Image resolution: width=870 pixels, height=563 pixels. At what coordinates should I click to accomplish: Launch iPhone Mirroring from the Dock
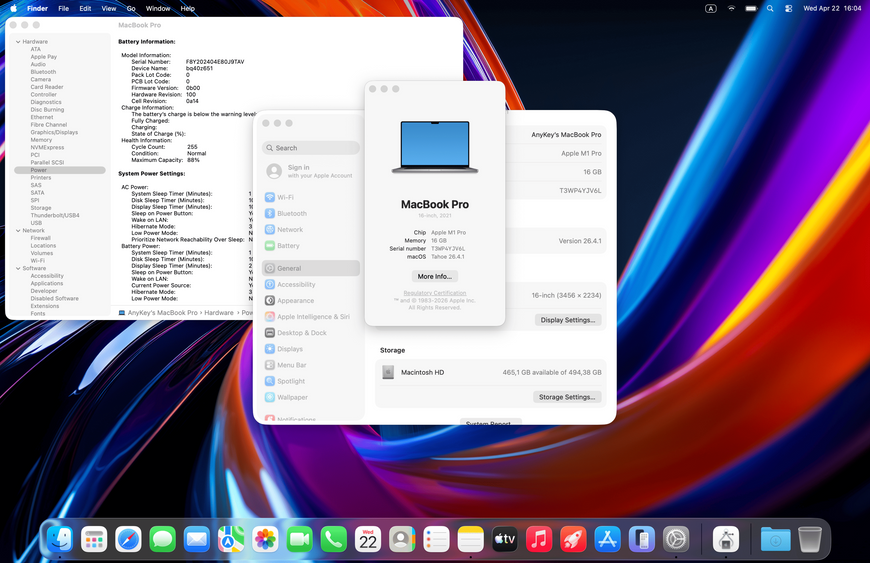(x=642, y=539)
